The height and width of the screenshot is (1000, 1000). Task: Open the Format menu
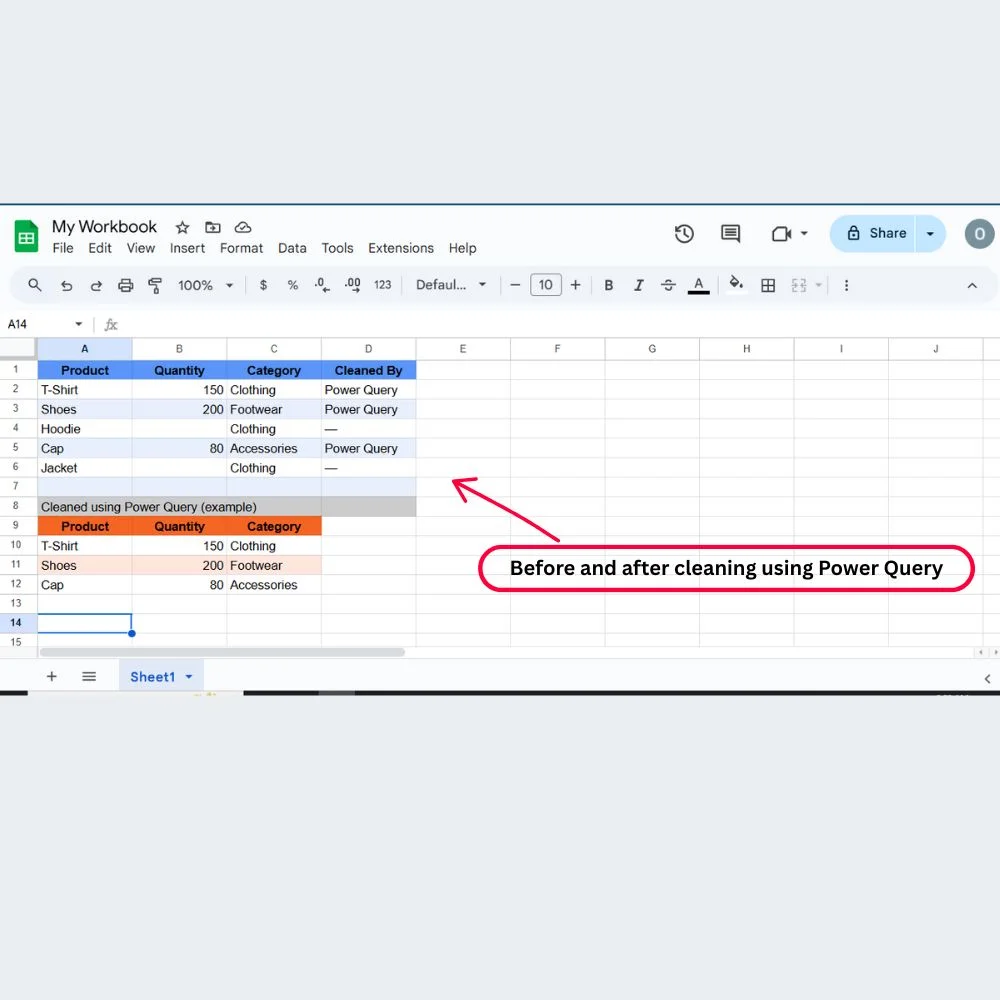(x=241, y=248)
